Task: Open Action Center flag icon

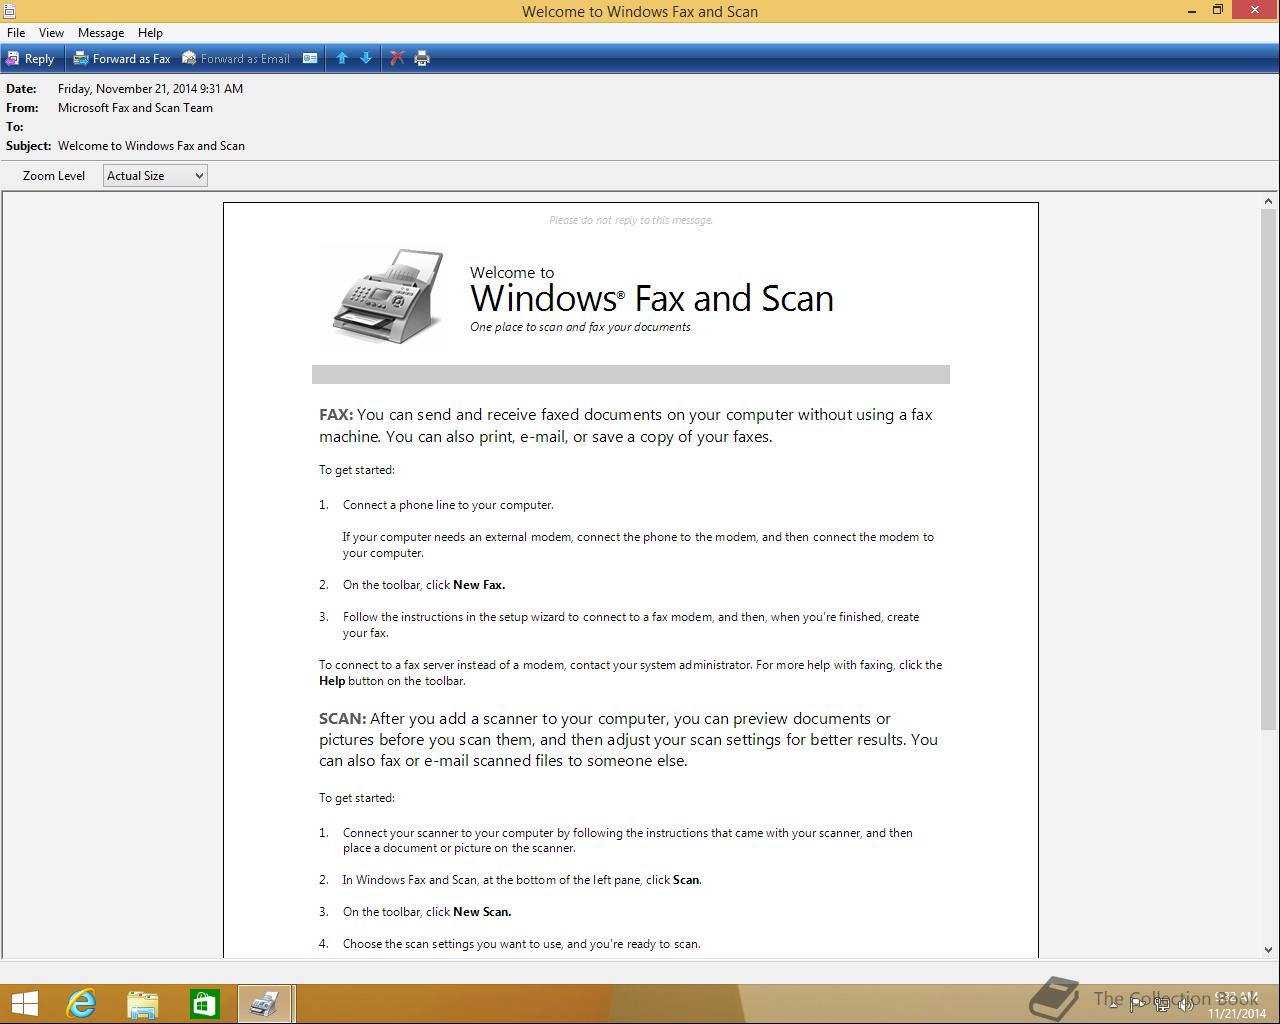Action: coord(1138,1004)
